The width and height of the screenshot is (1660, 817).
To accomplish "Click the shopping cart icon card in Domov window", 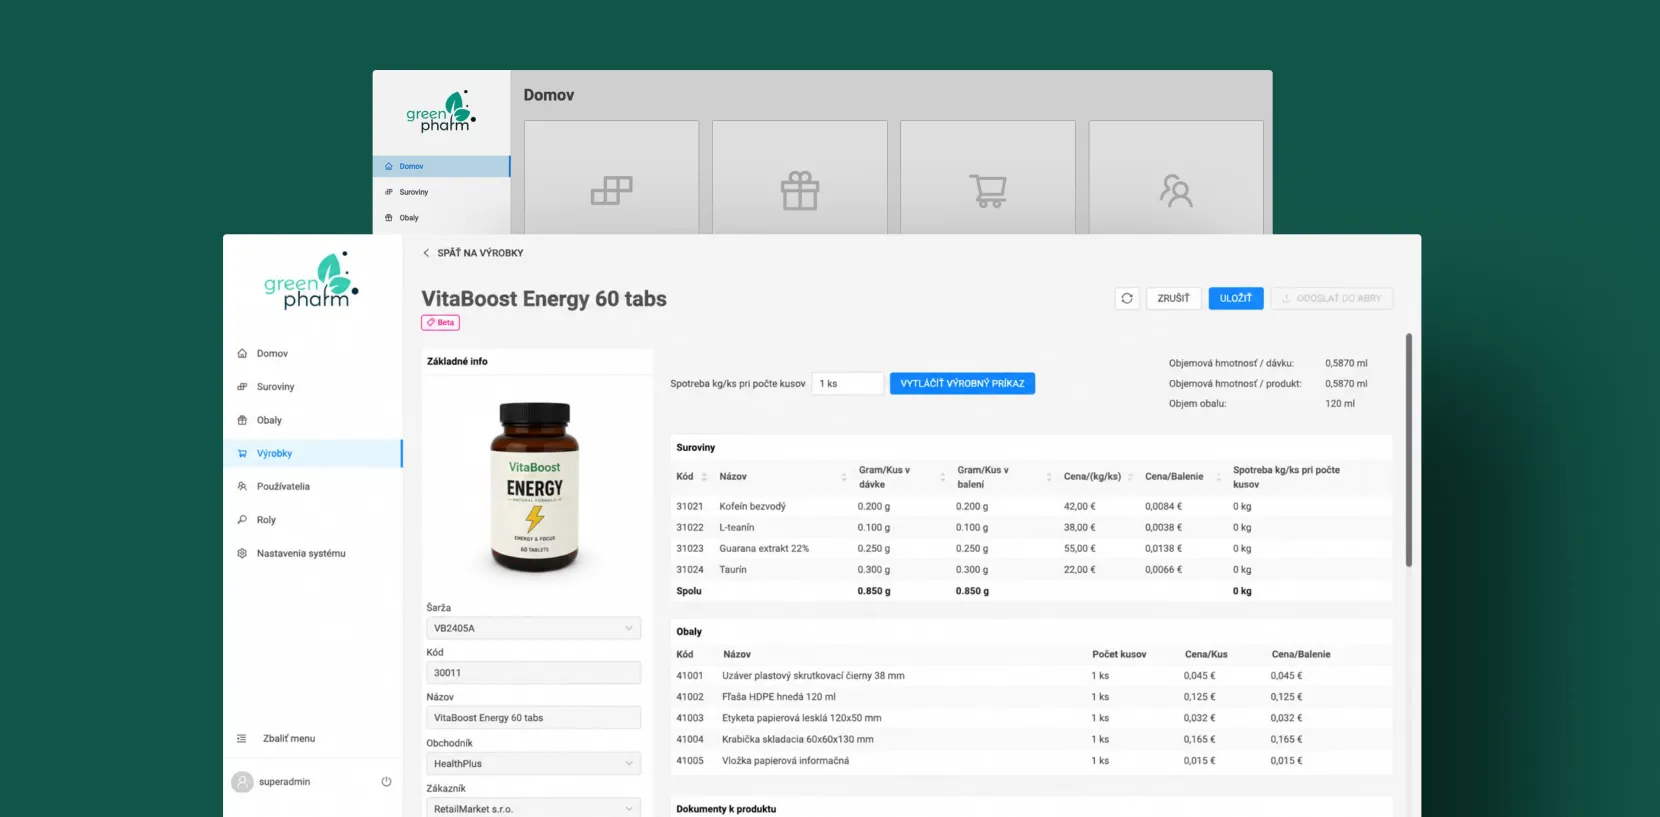I will [x=987, y=178].
